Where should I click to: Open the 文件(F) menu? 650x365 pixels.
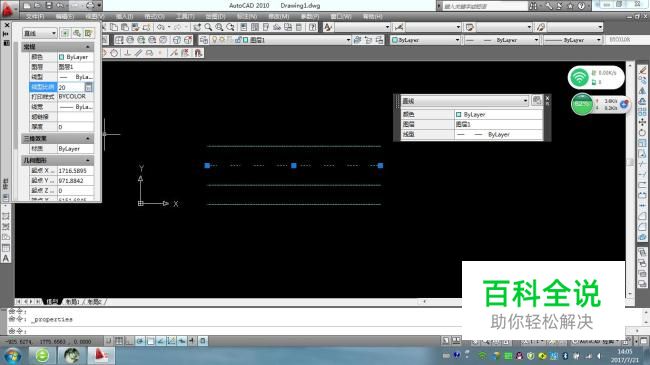pos(35,17)
